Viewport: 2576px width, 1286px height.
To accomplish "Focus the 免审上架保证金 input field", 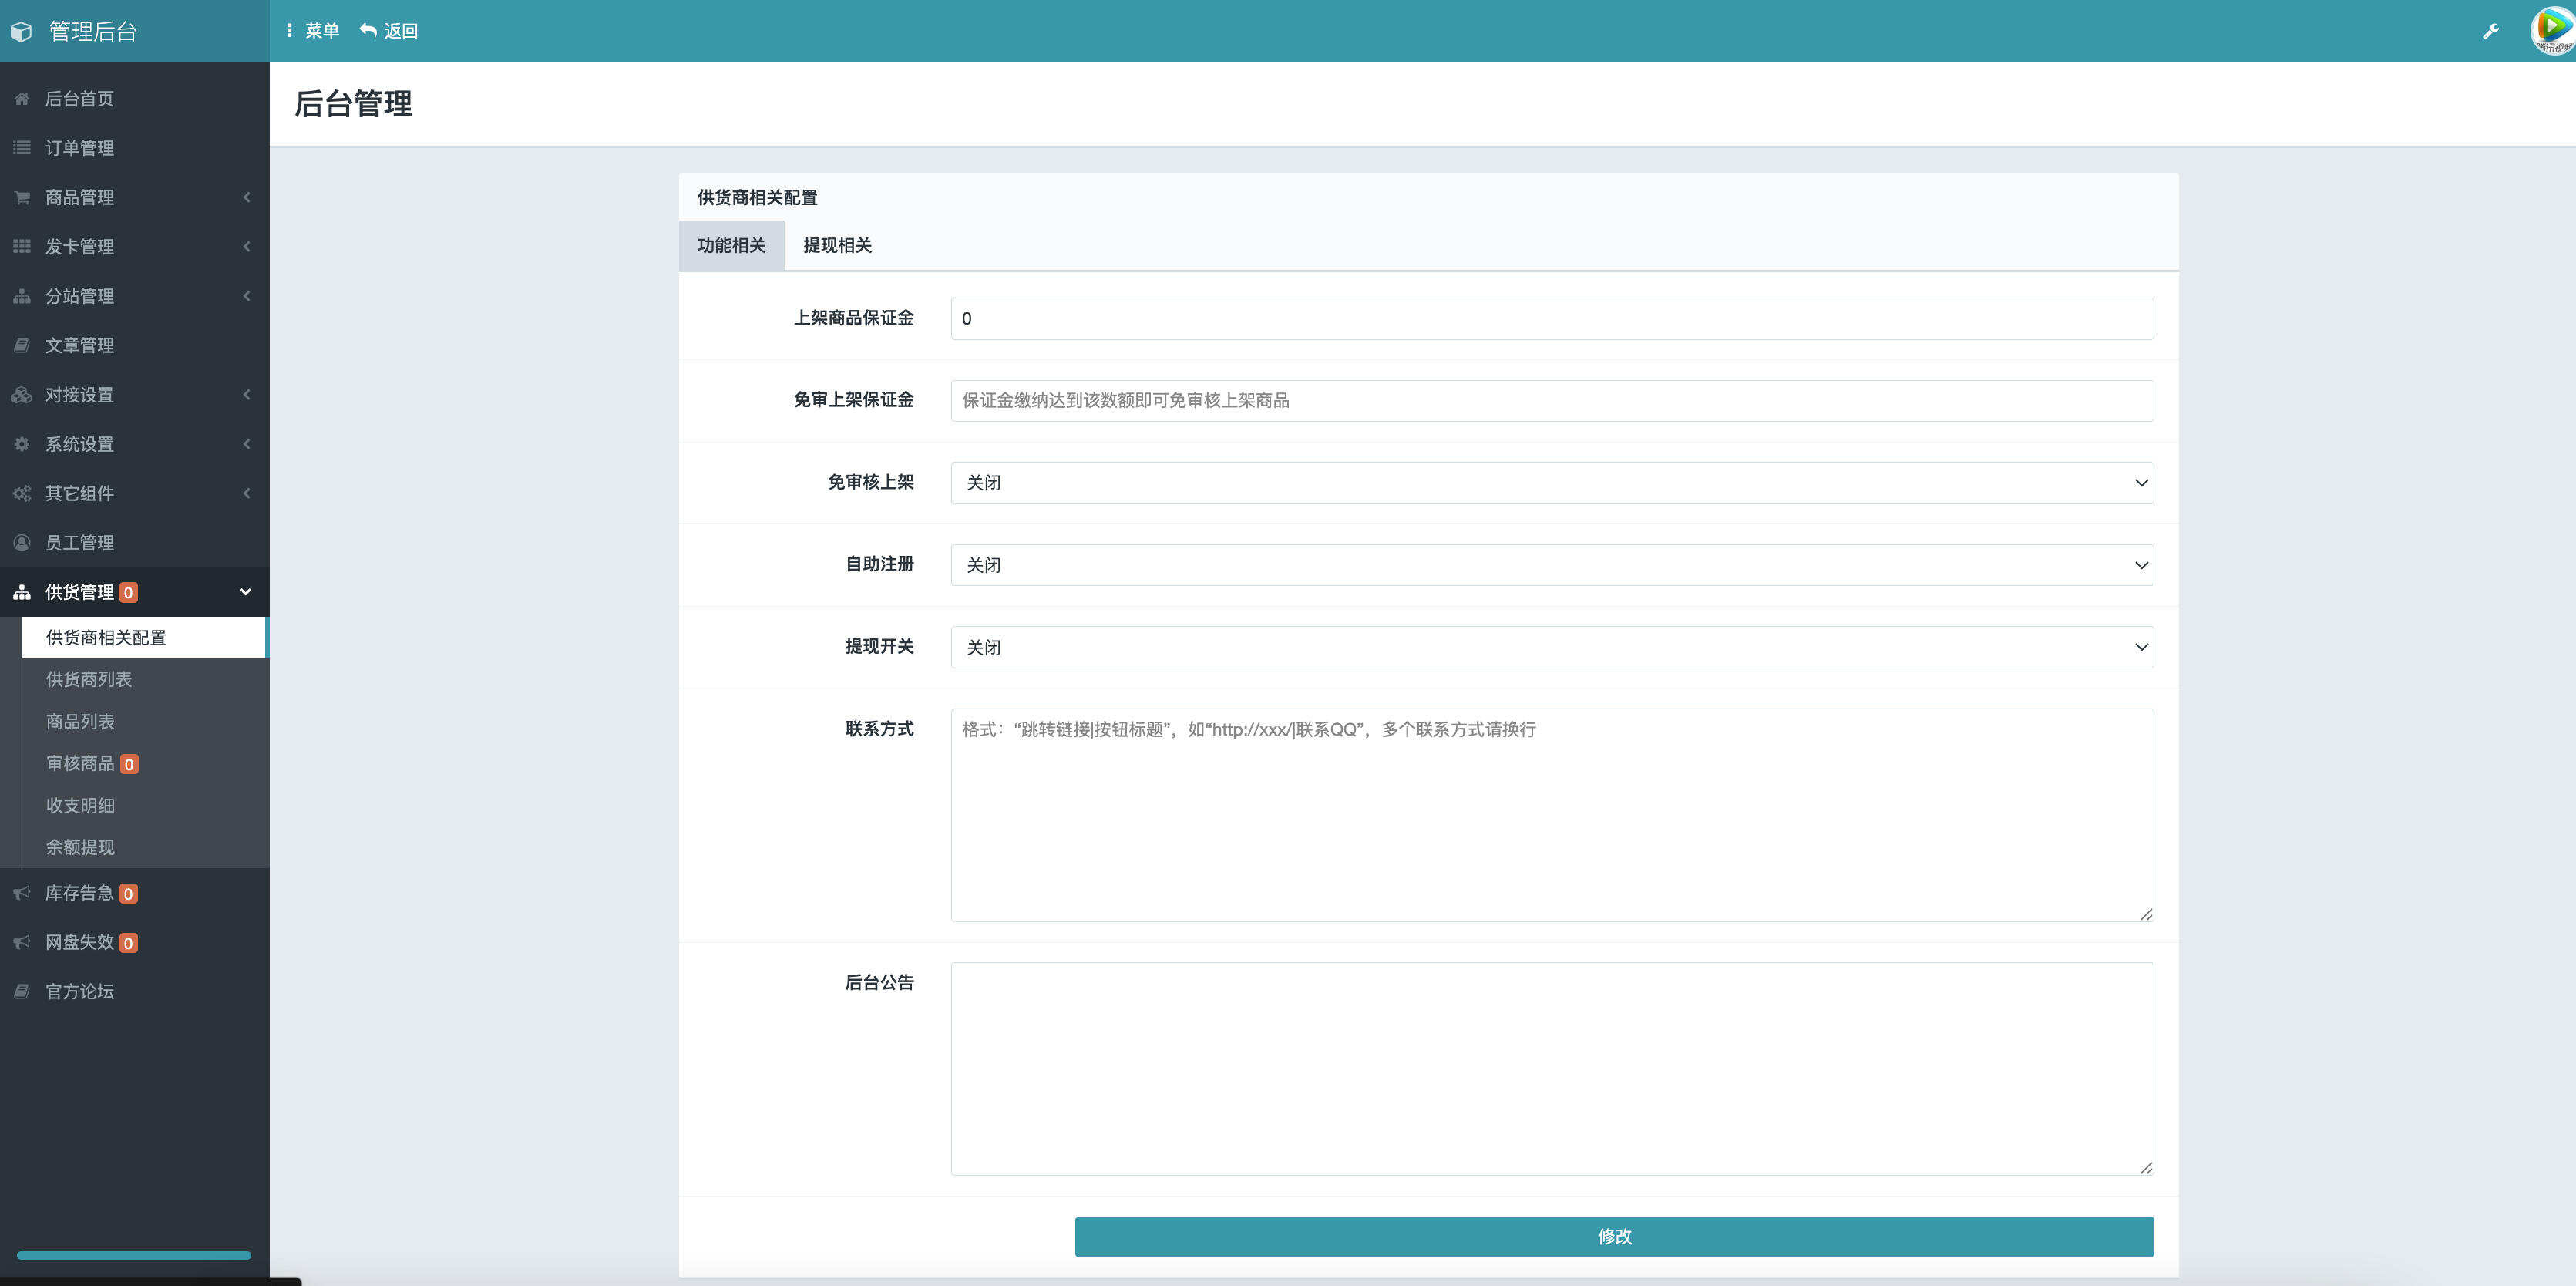I will [1551, 401].
